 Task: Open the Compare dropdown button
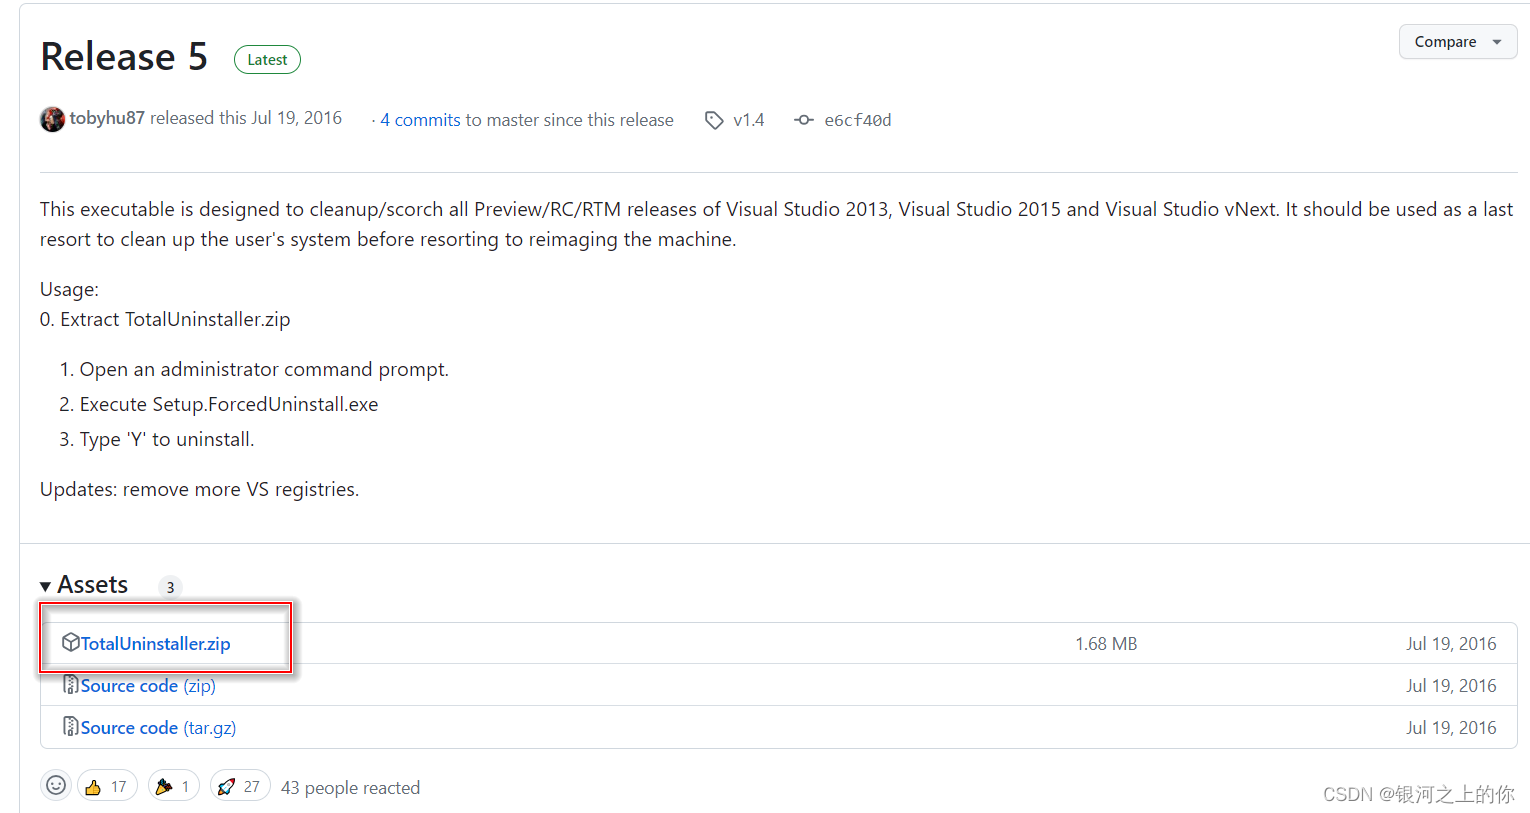coord(1457,42)
